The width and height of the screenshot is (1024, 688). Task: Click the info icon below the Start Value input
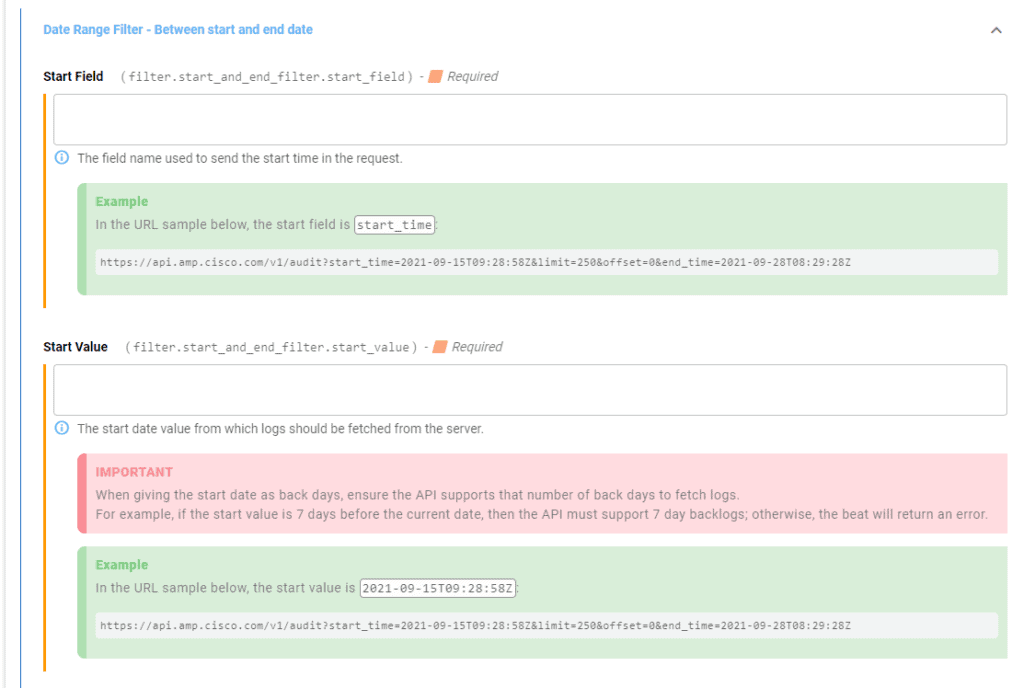pos(62,428)
